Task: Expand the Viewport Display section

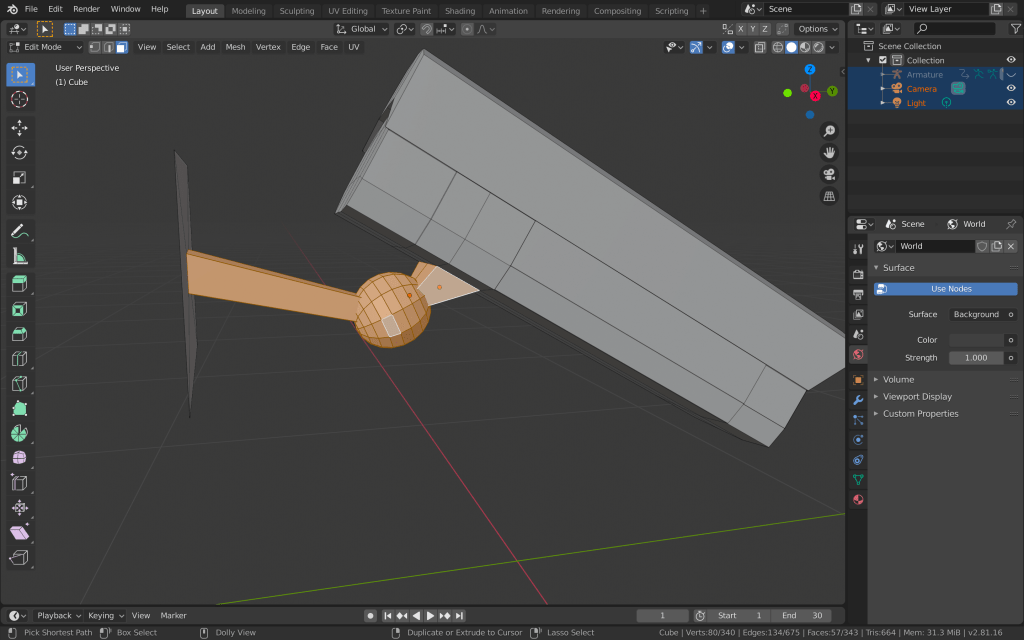Action: point(917,397)
